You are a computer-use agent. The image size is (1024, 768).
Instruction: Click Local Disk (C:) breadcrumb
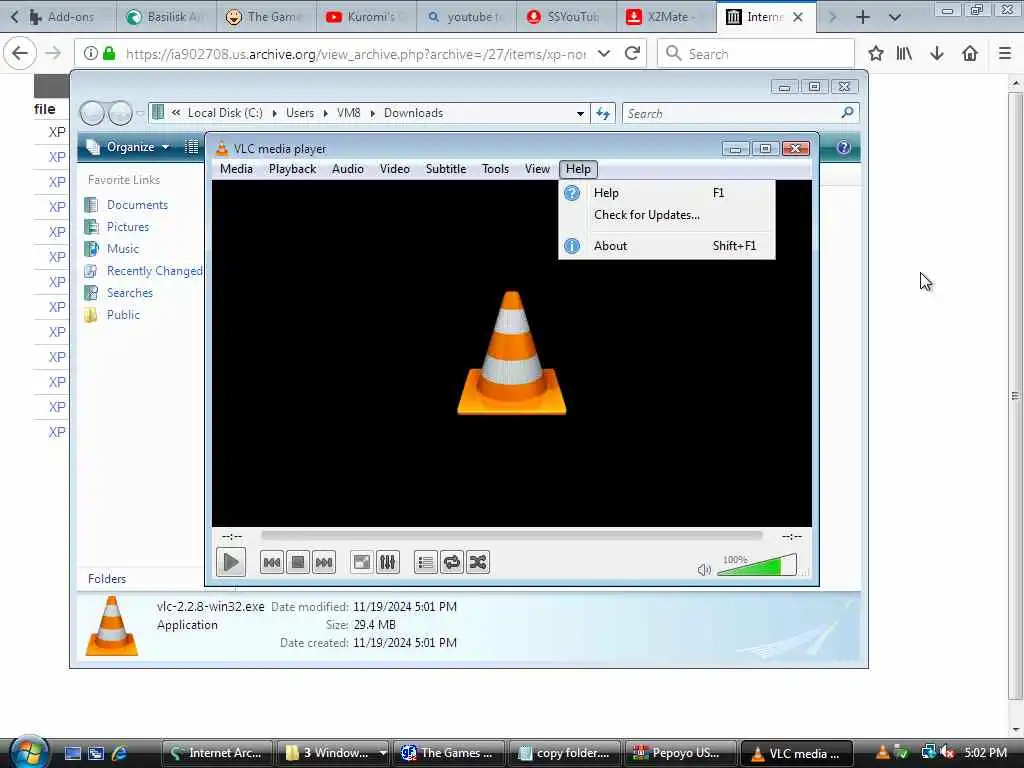(x=225, y=113)
